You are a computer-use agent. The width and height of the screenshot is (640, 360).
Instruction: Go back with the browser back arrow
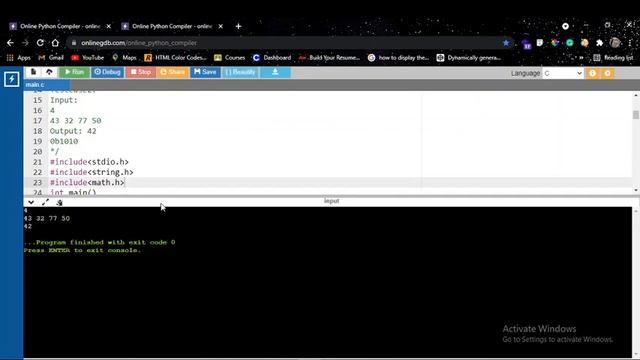[x=10, y=42]
